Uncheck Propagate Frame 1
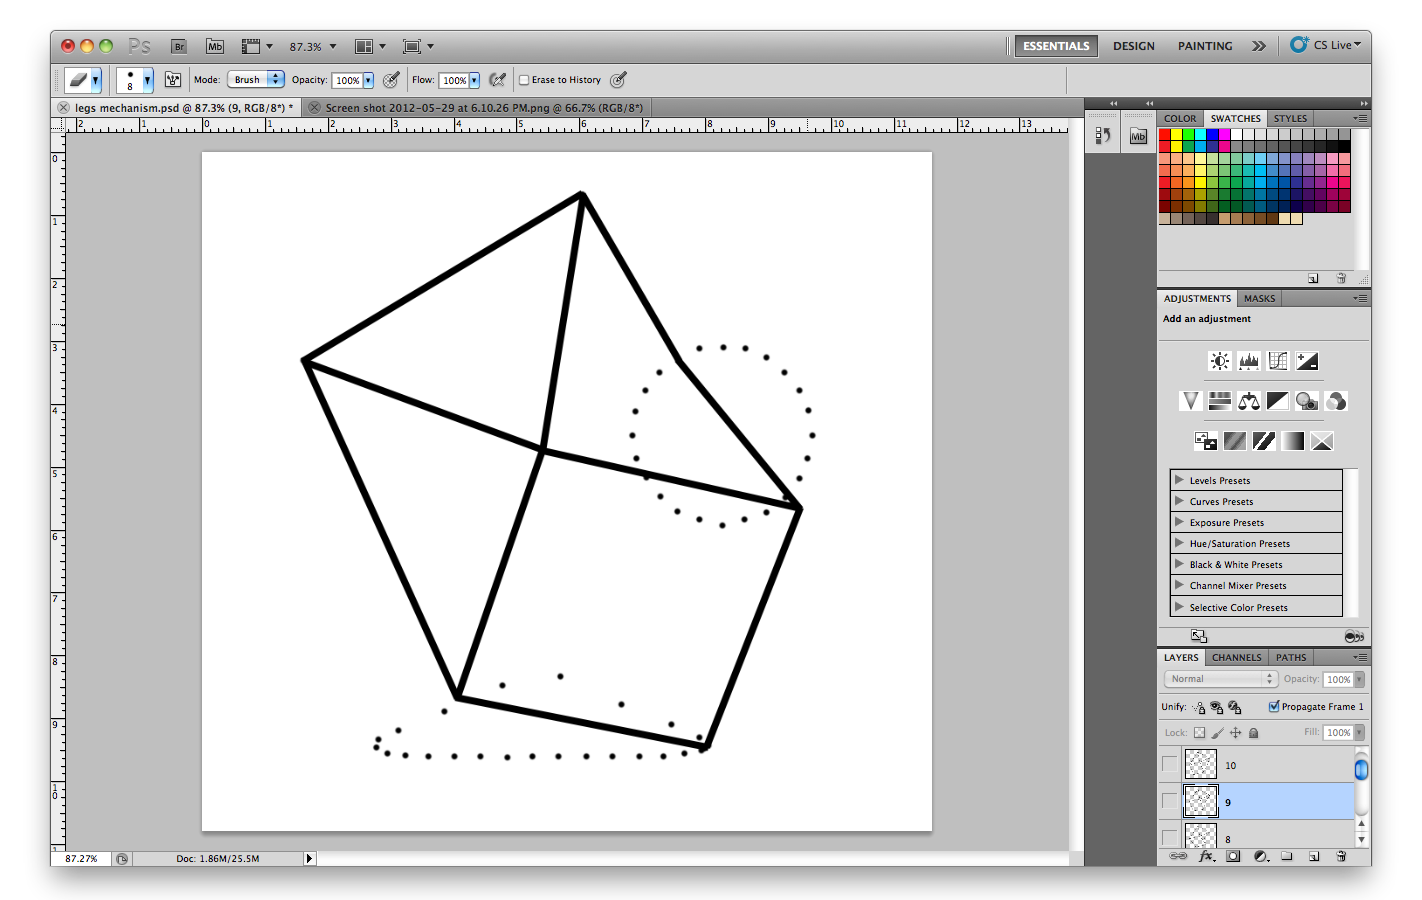This screenshot has width=1422, height=900. (x=1274, y=706)
